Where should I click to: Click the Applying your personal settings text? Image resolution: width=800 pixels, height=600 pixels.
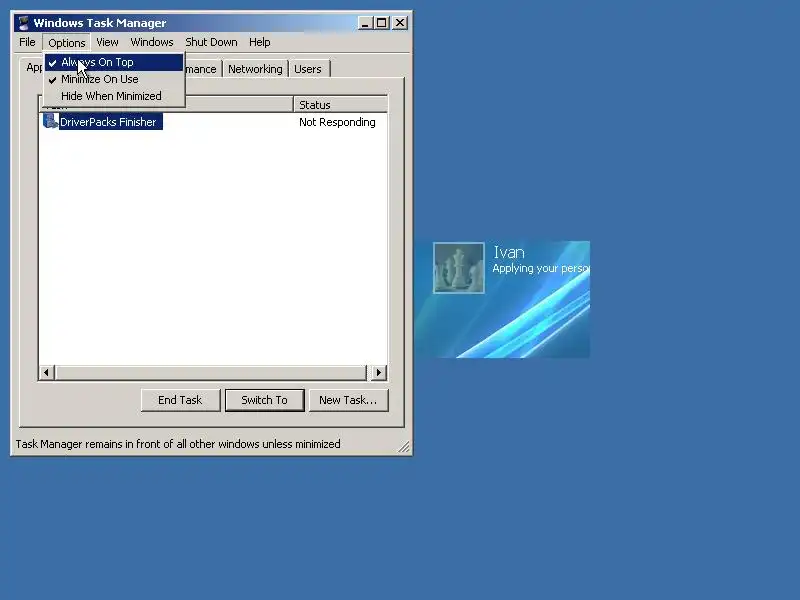541,268
